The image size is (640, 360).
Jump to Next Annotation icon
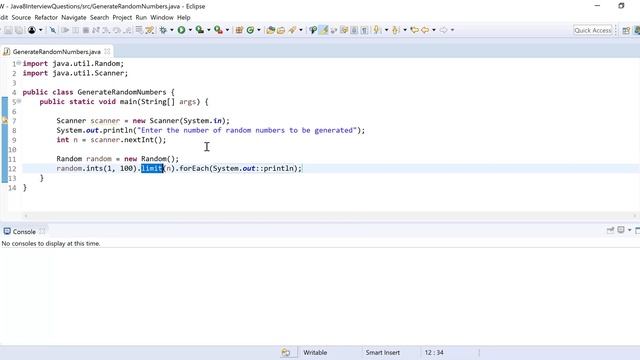point(376,30)
